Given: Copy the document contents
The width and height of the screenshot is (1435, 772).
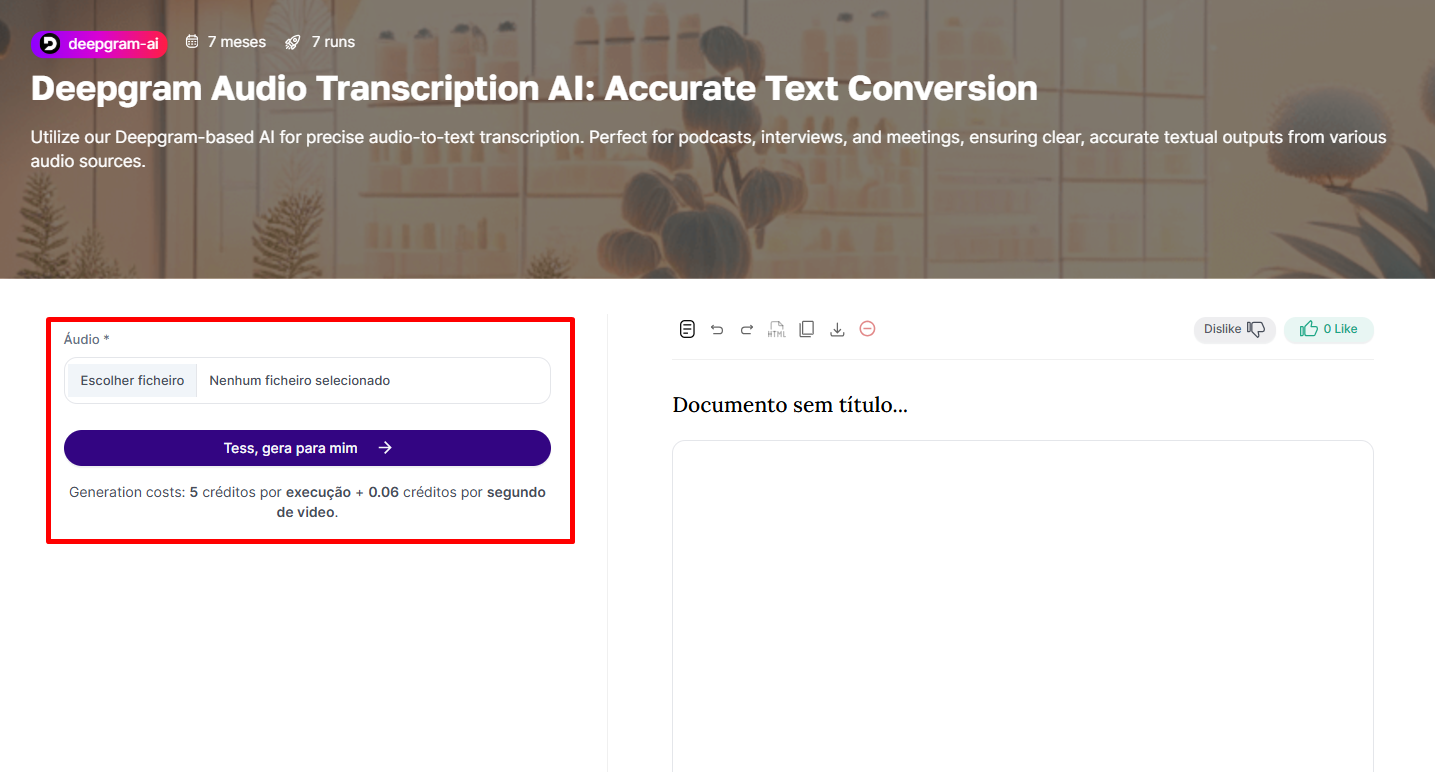Looking at the screenshot, I should coord(807,329).
